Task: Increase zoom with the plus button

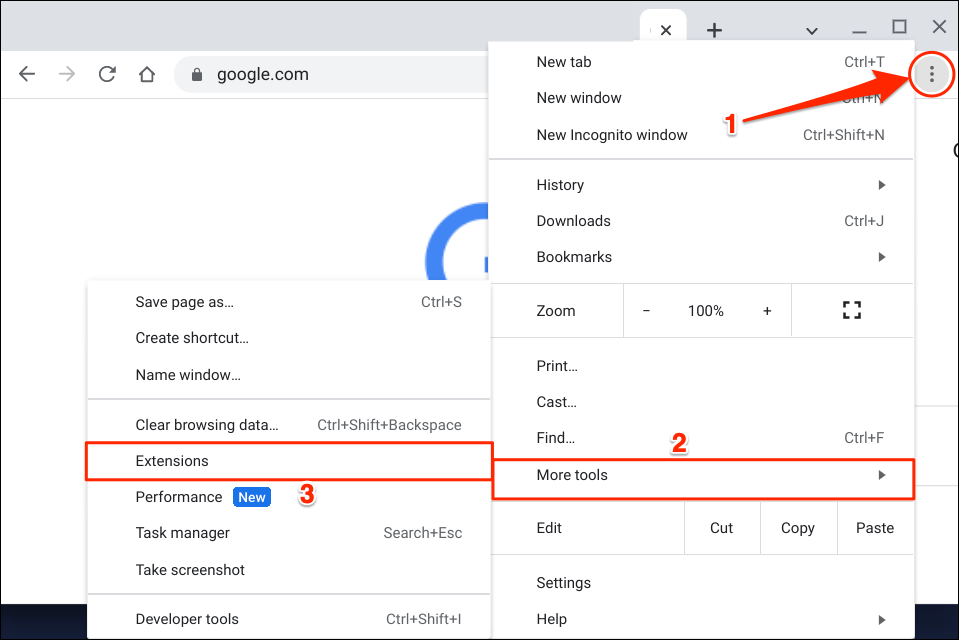Action: coord(767,311)
